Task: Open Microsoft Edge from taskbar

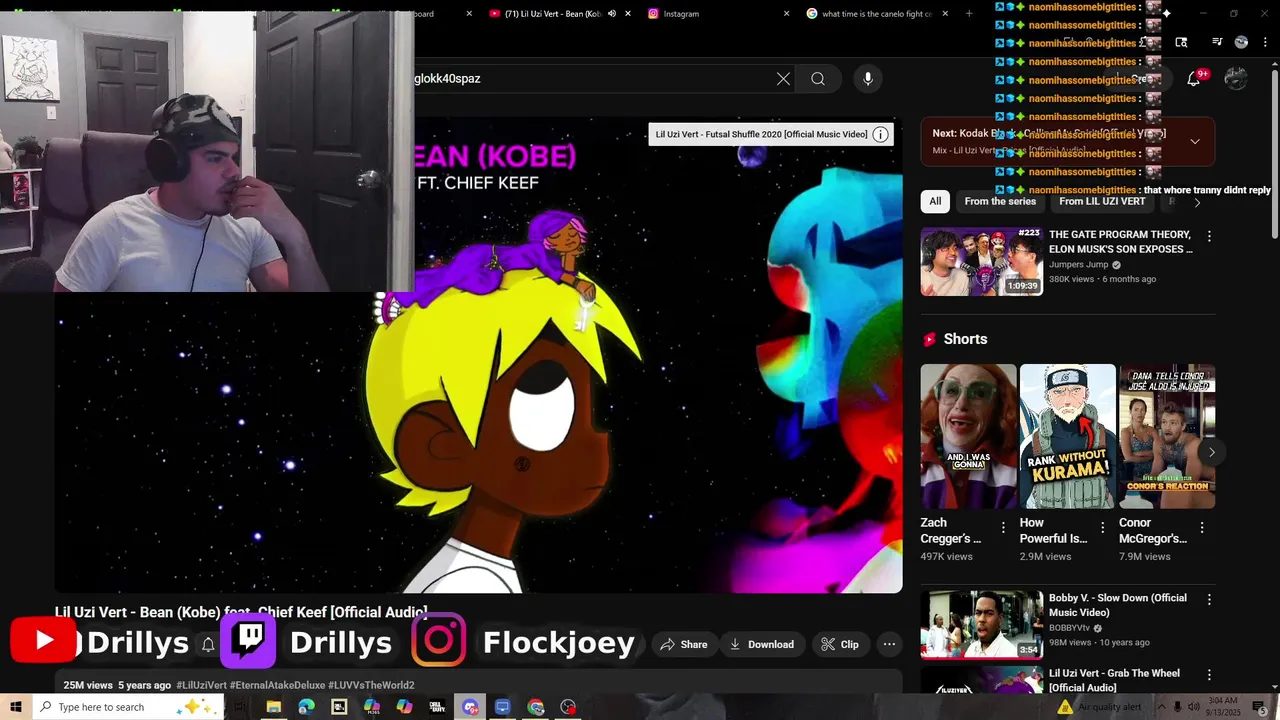Action: point(306,707)
